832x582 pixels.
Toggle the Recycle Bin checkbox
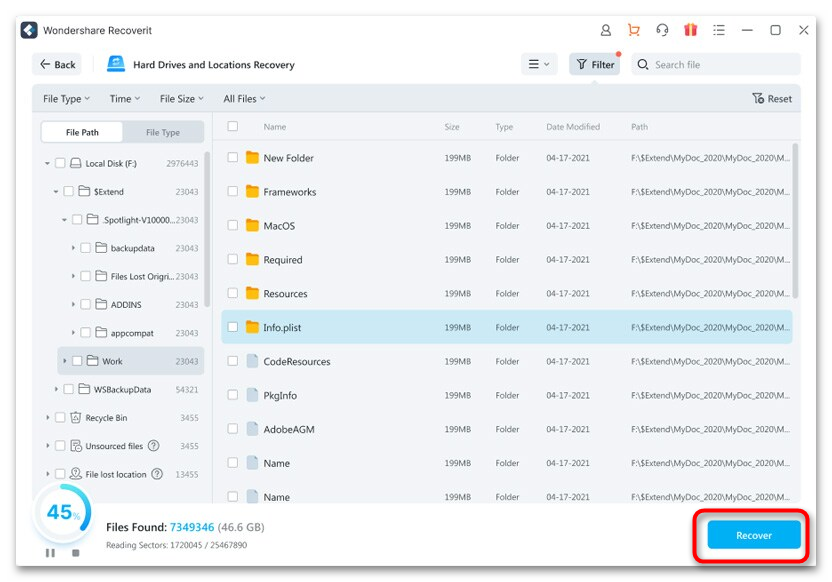[60, 418]
